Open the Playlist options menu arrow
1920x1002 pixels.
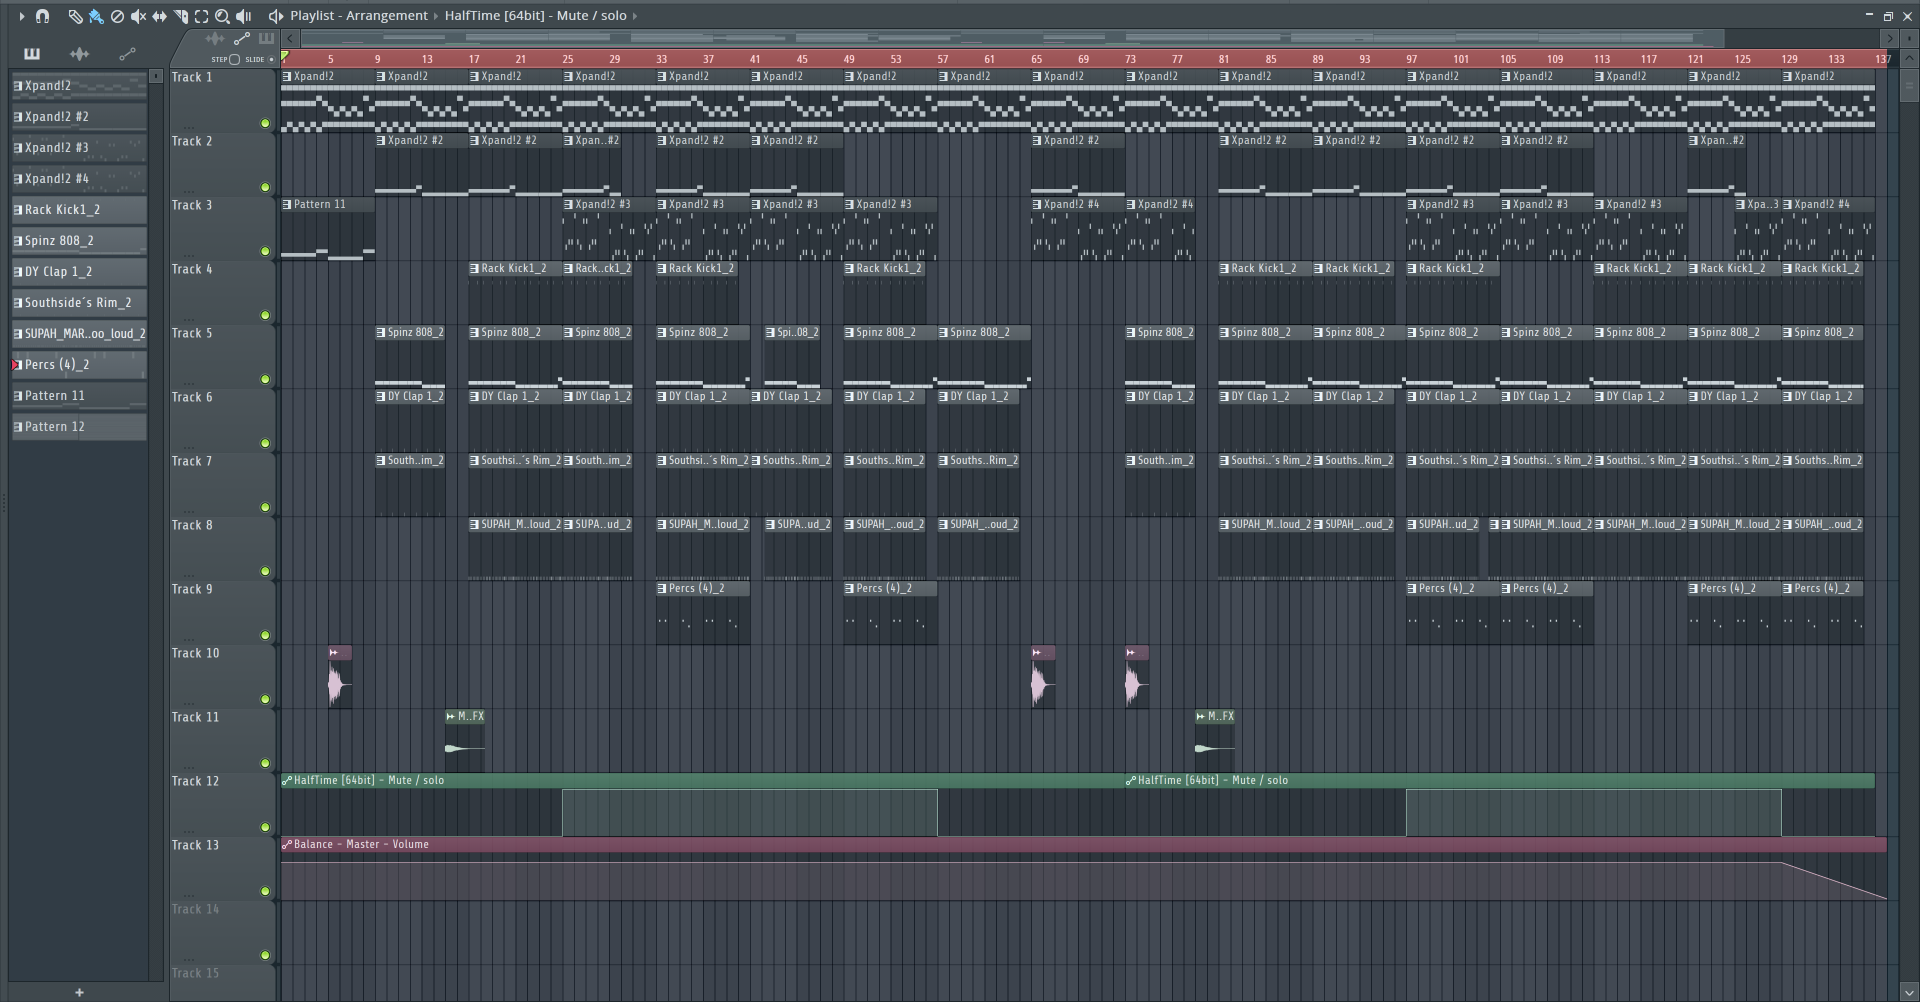pyautogui.click(x=21, y=16)
